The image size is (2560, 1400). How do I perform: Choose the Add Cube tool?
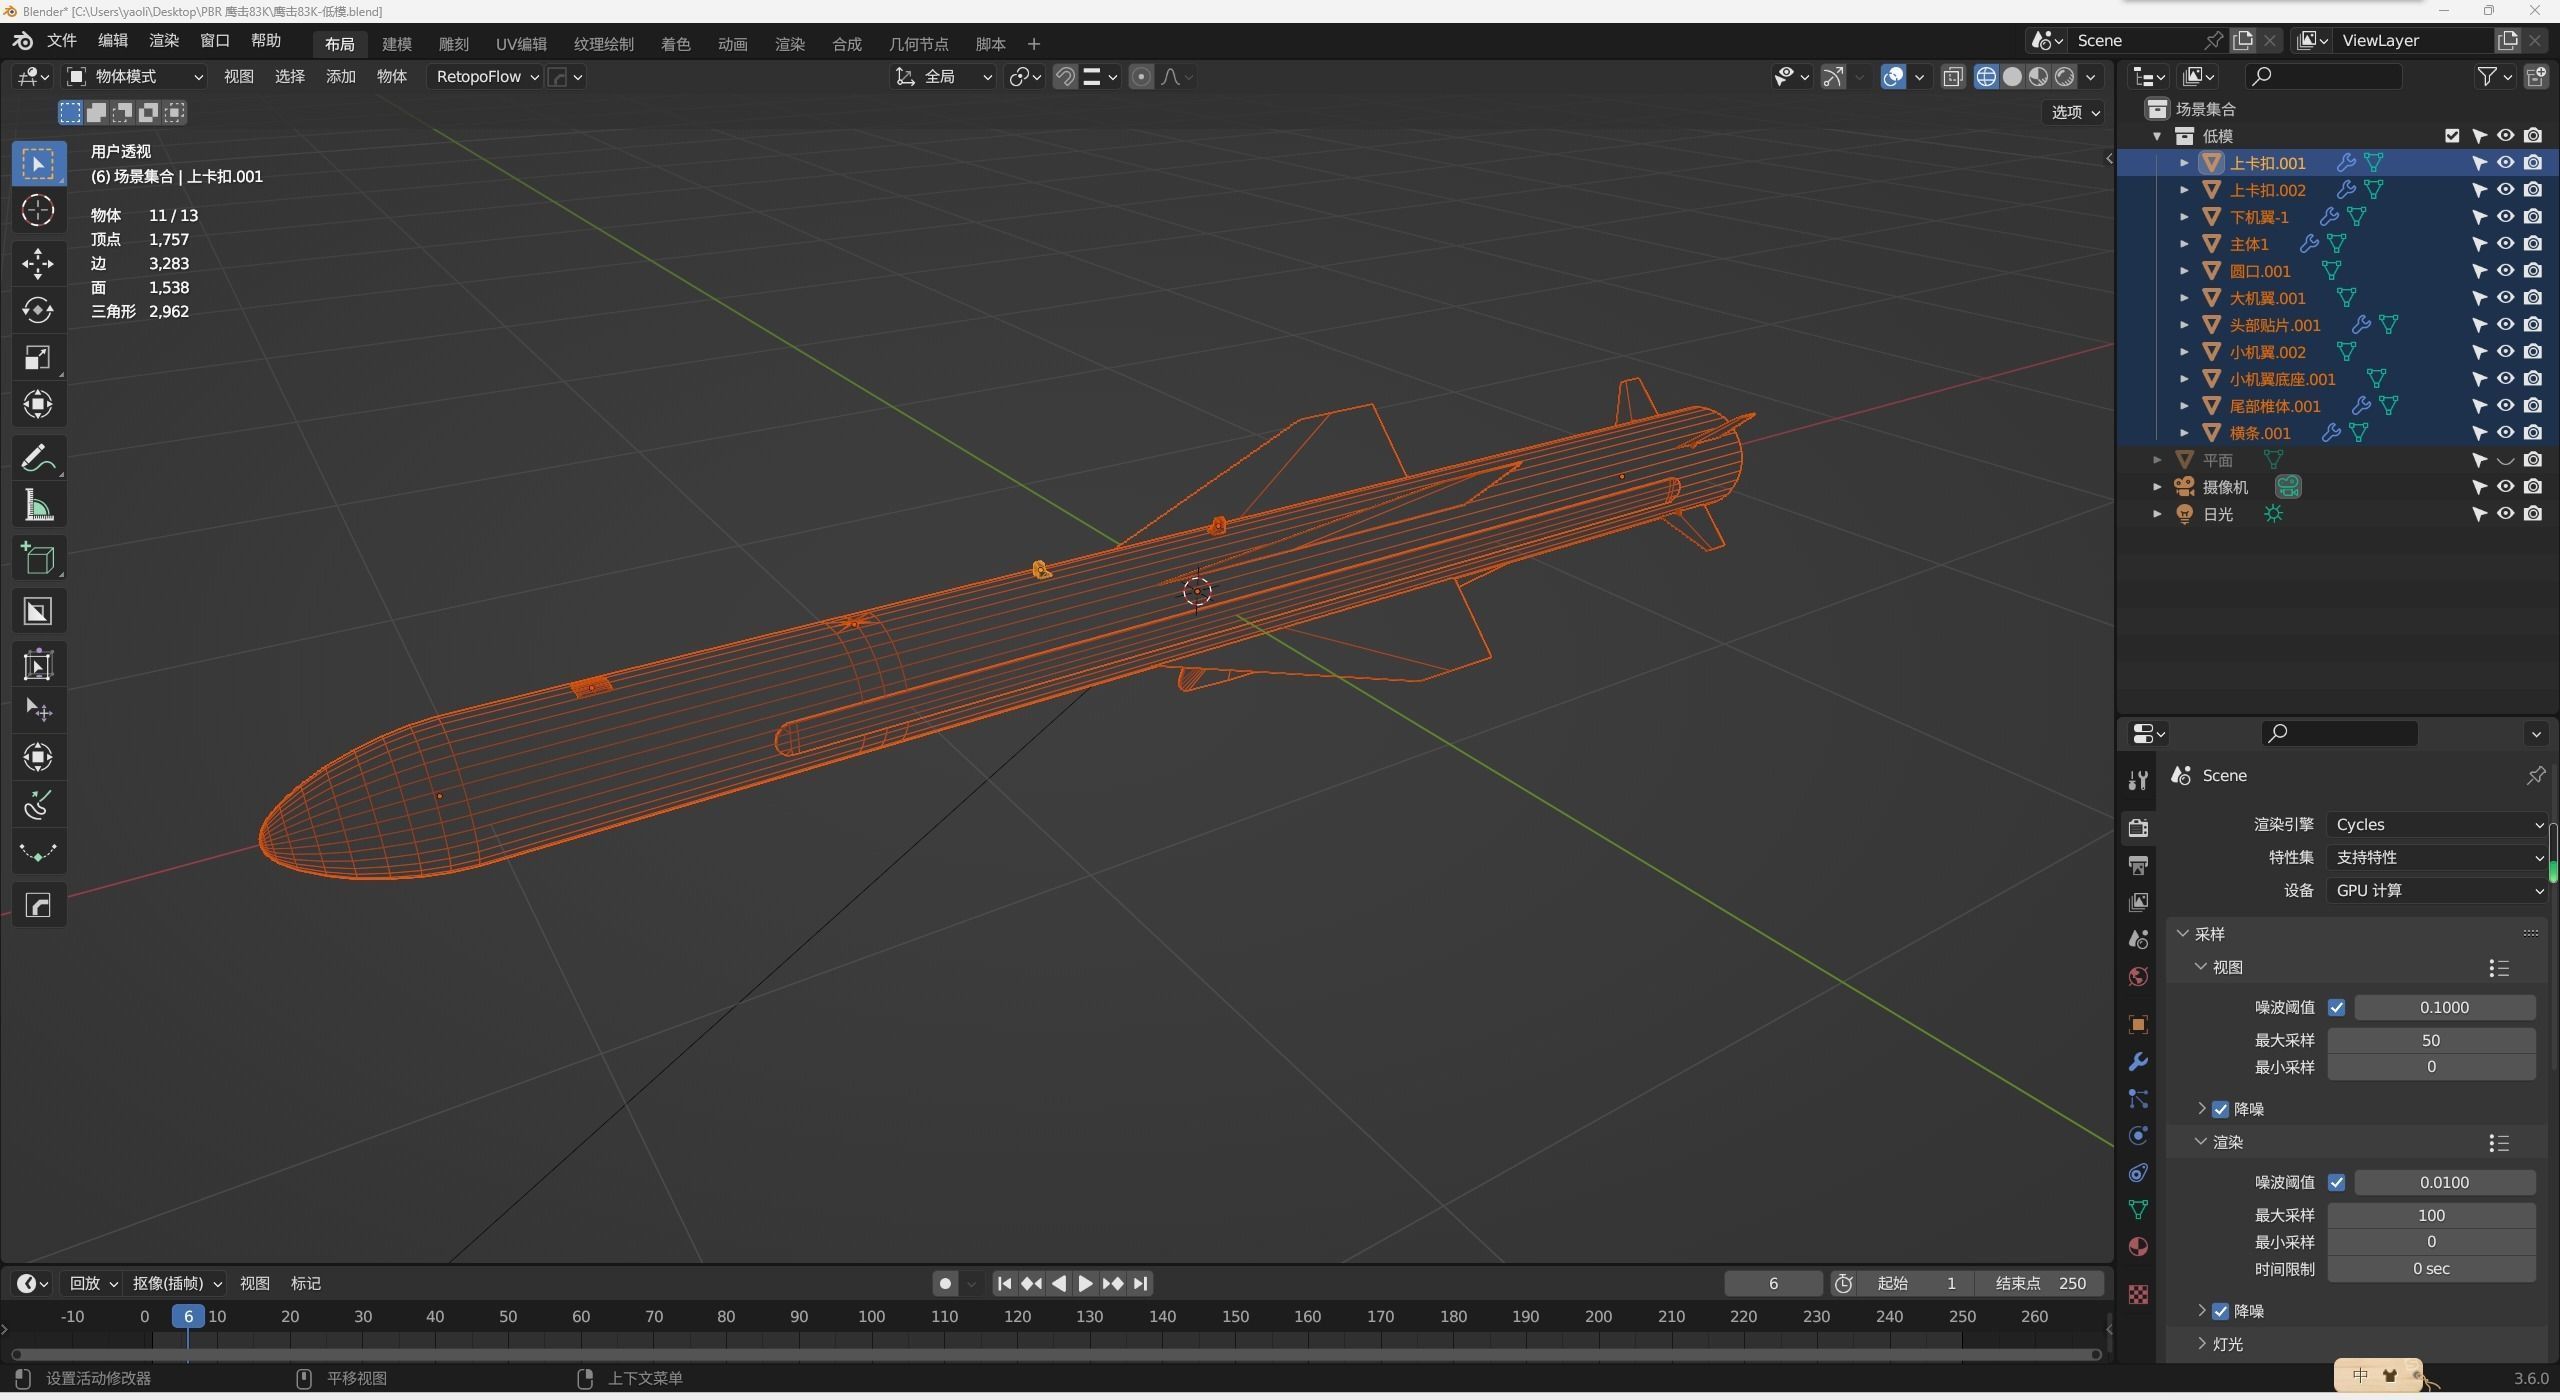point(38,559)
